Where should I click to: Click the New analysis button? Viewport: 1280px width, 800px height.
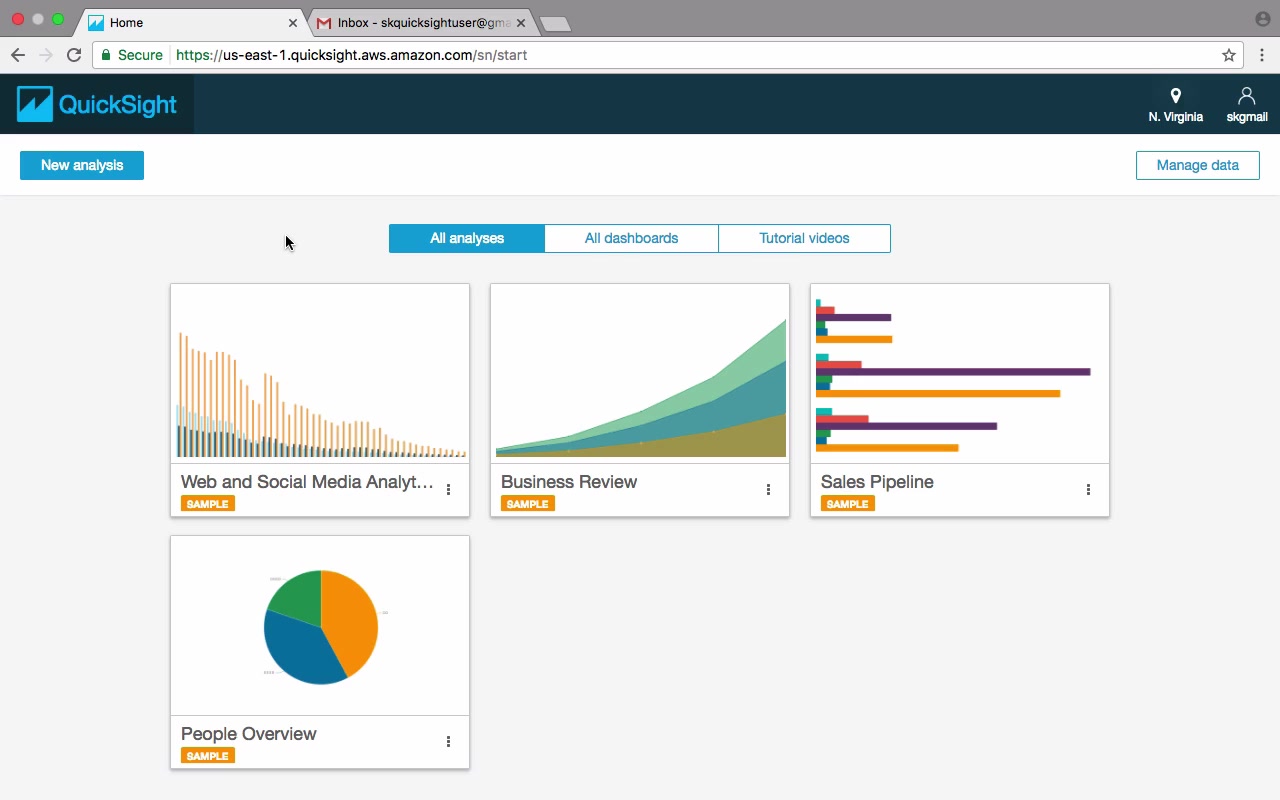point(82,165)
